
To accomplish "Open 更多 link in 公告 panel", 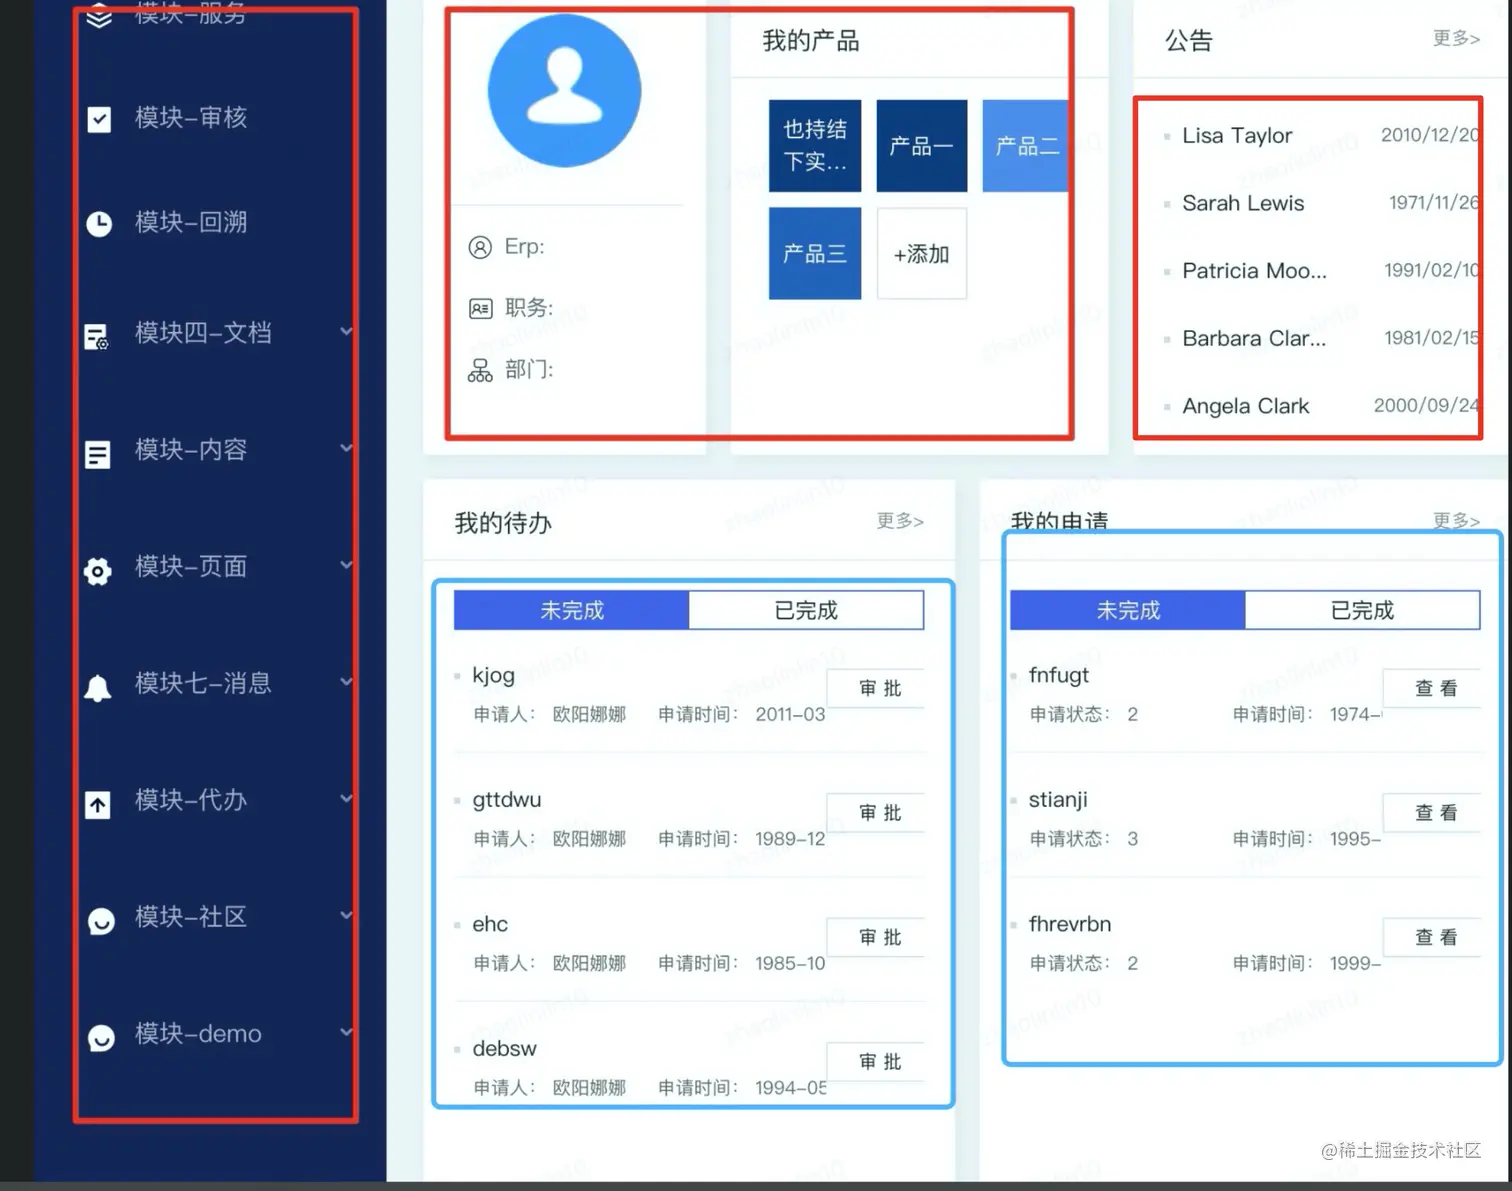I will (1456, 38).
